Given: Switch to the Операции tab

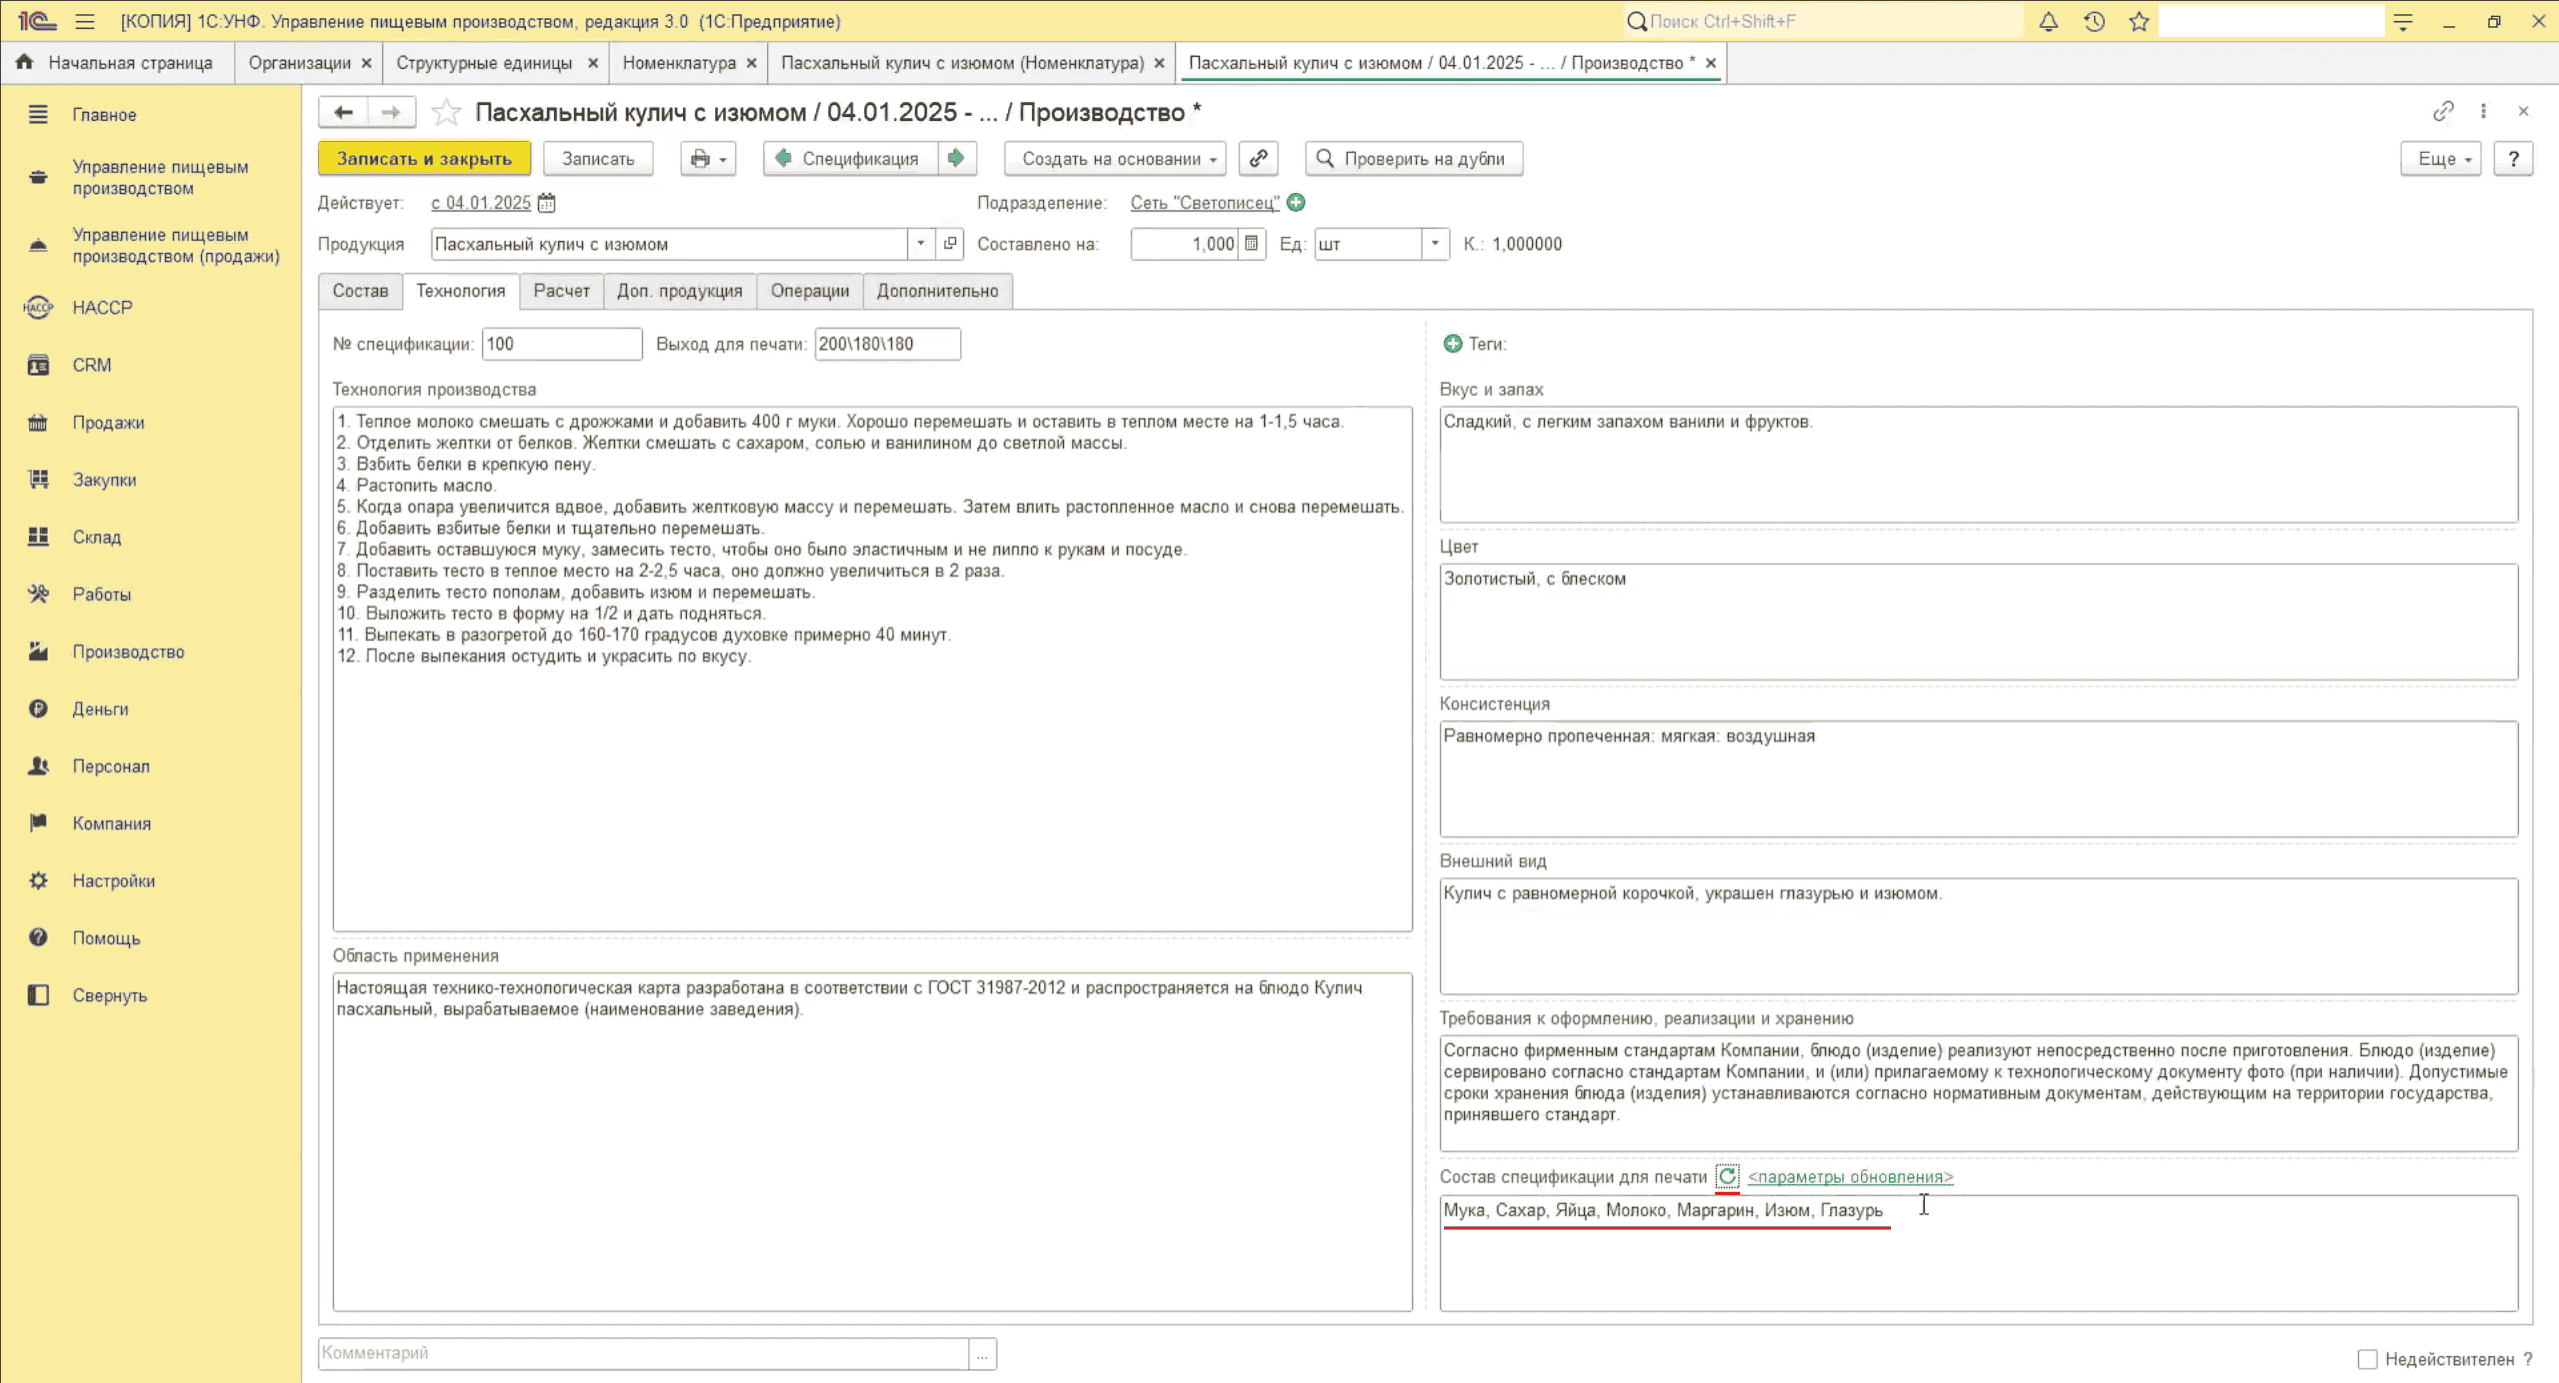Looking at the screenshot, I should tap(809, 290).
